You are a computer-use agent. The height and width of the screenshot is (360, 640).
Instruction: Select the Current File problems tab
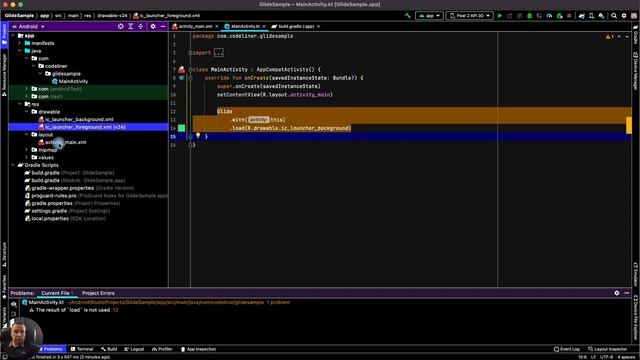click(57, 293)
